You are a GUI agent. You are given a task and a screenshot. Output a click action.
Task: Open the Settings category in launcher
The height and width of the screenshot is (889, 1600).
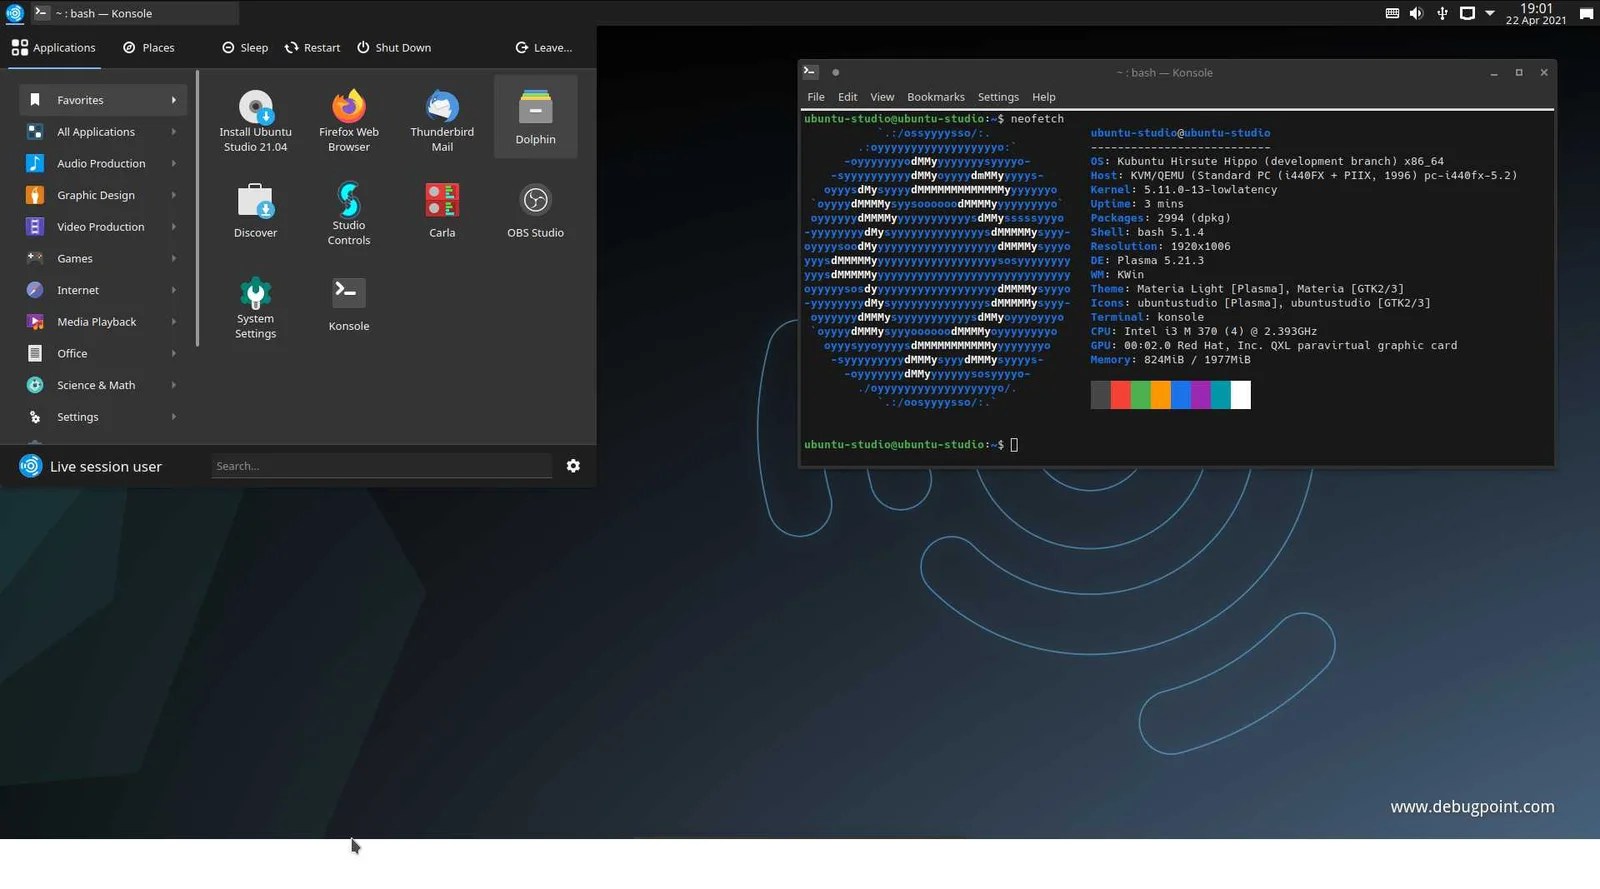103,417
